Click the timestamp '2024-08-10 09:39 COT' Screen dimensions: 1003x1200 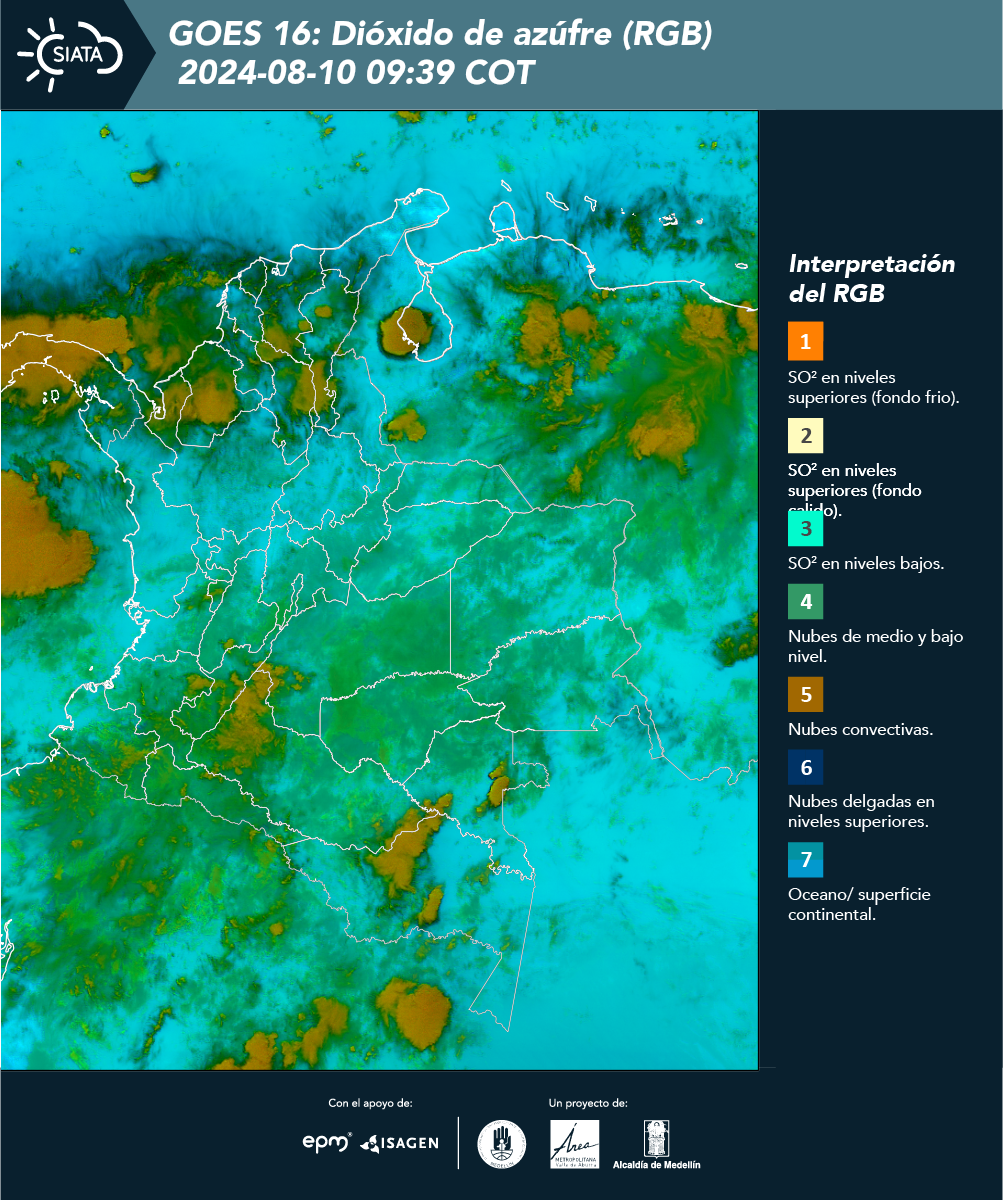pos(356,73)
